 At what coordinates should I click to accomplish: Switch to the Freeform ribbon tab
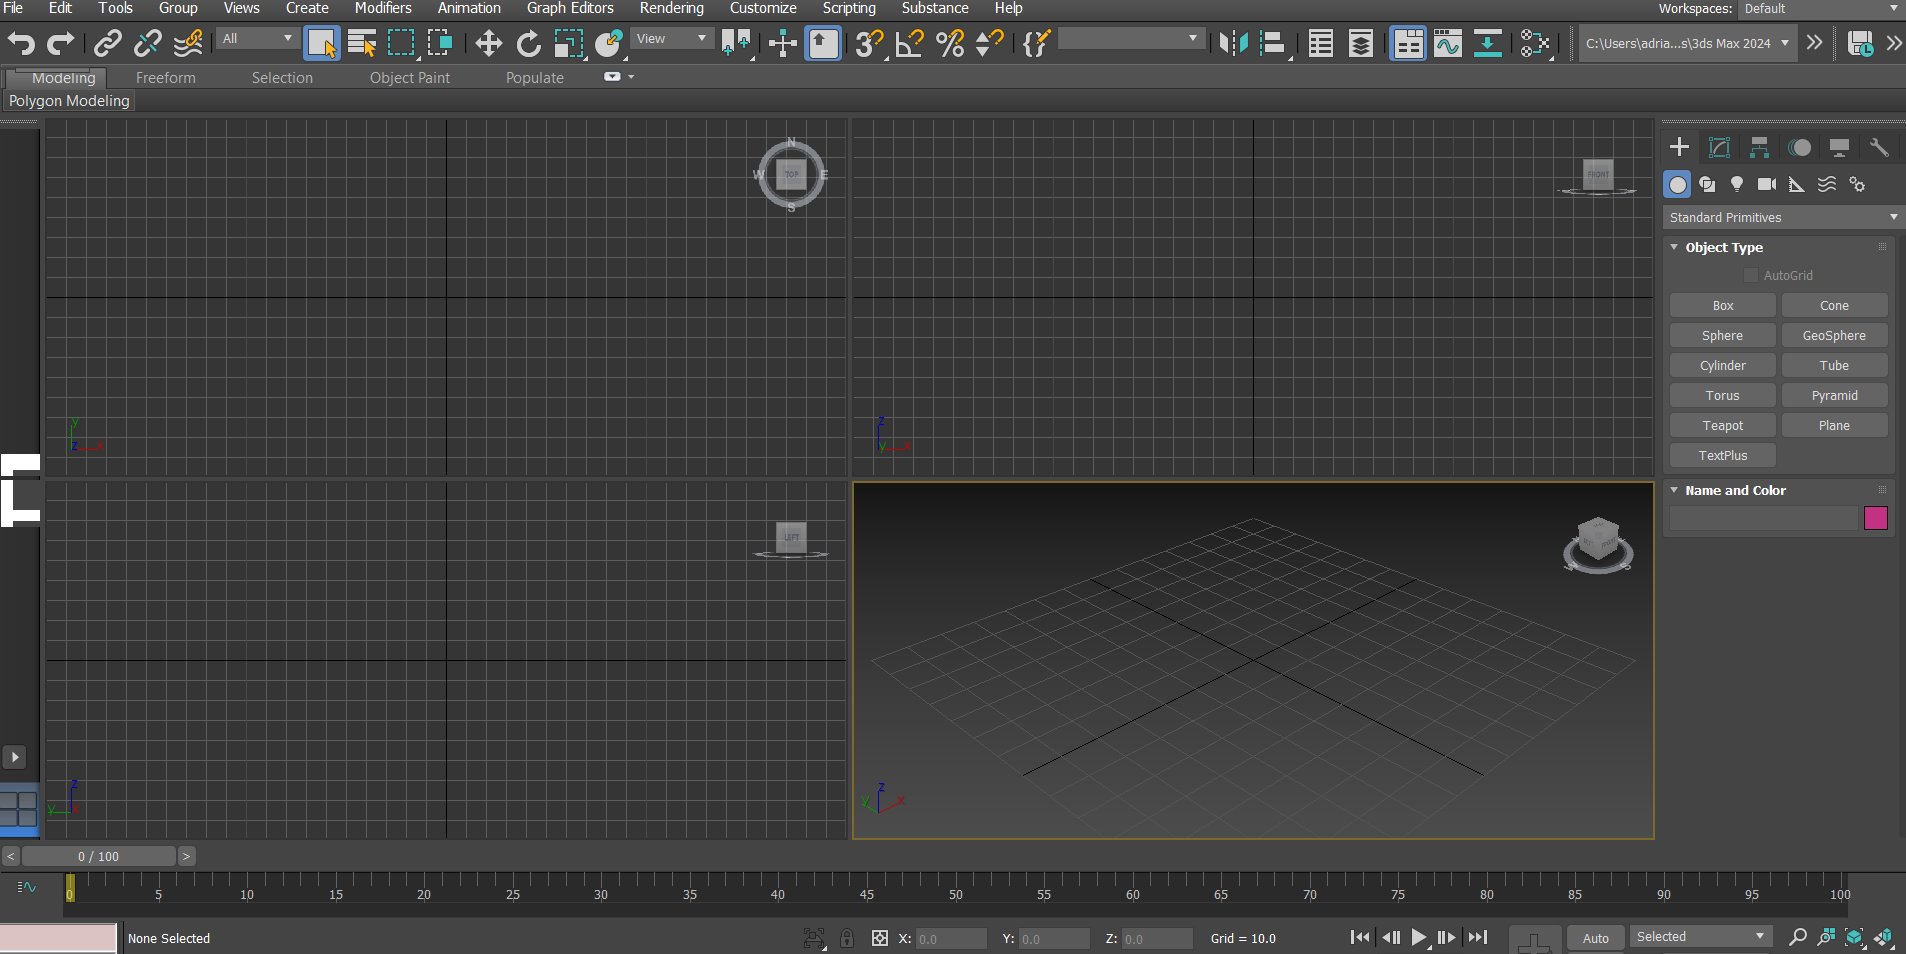(165, 78)
